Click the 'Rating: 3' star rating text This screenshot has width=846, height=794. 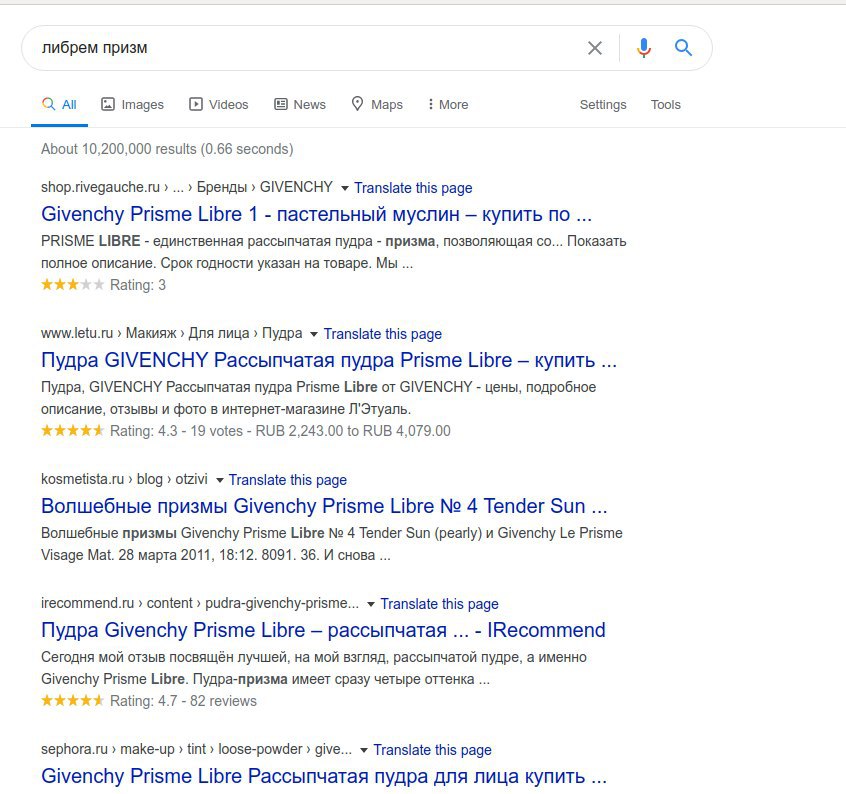coord(138,285)
